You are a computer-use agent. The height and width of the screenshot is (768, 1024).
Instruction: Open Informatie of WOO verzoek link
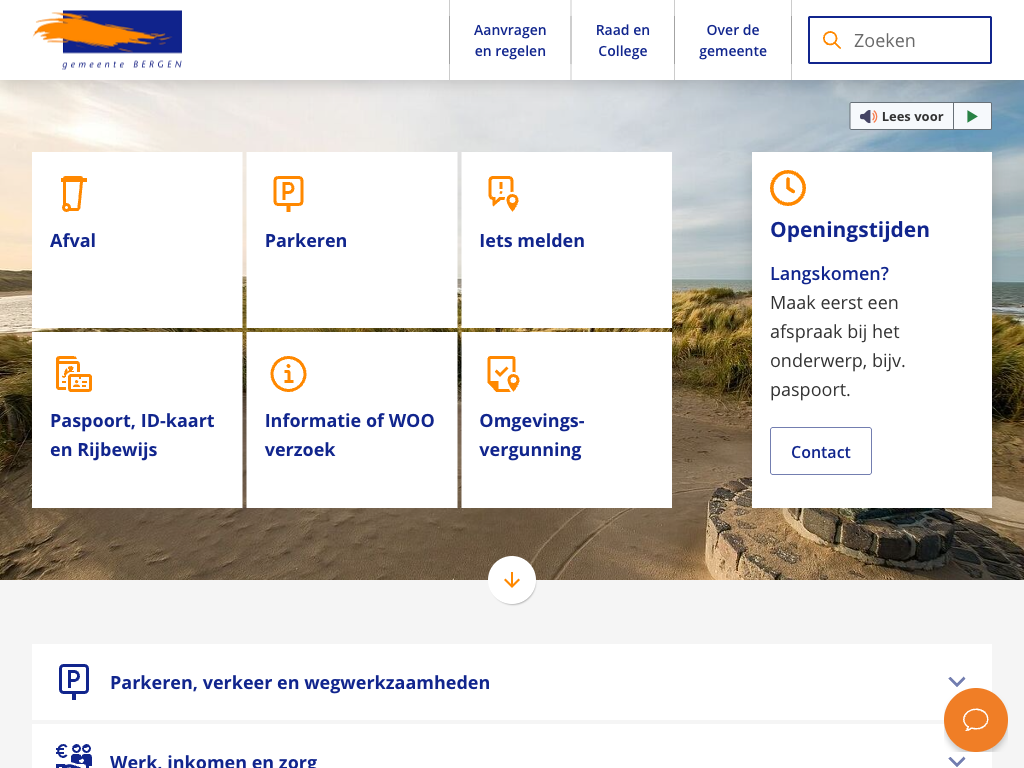click(x=352, y=420)
